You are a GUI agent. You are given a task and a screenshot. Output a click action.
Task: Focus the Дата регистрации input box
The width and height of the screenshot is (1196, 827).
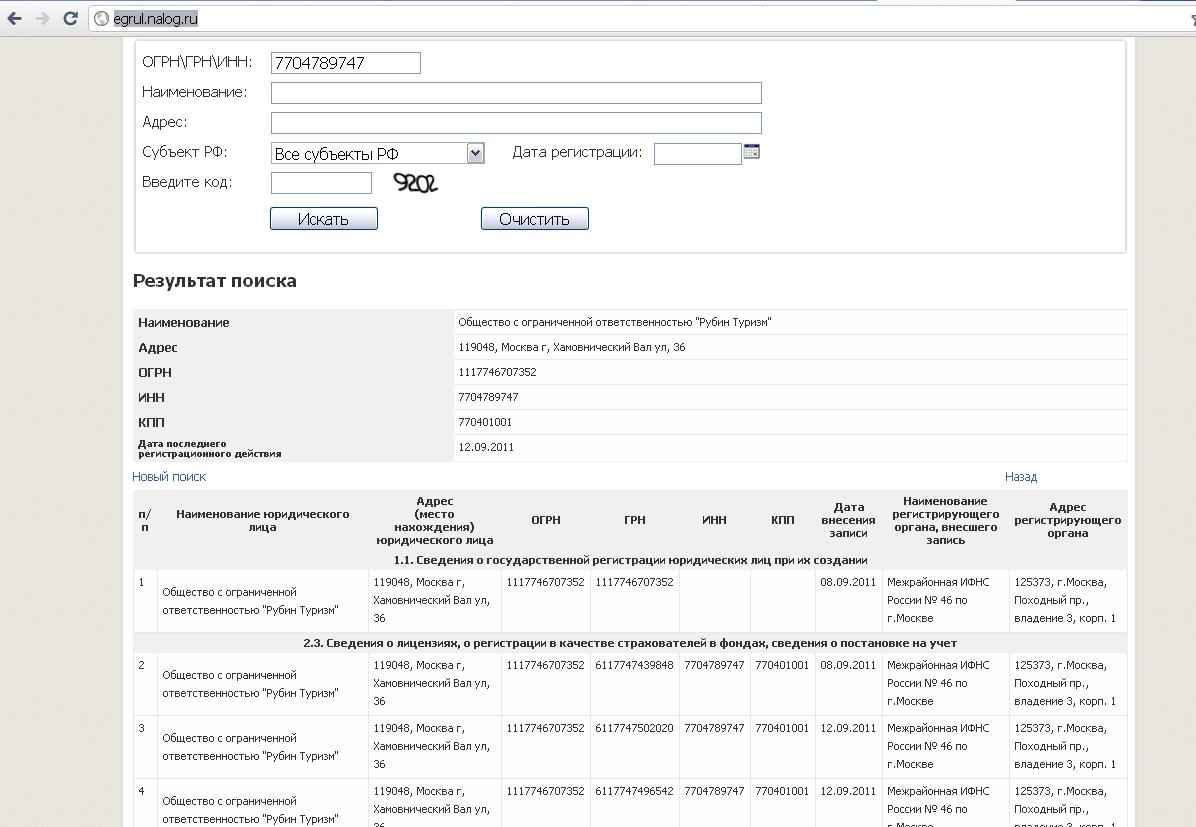pos(697,153)
